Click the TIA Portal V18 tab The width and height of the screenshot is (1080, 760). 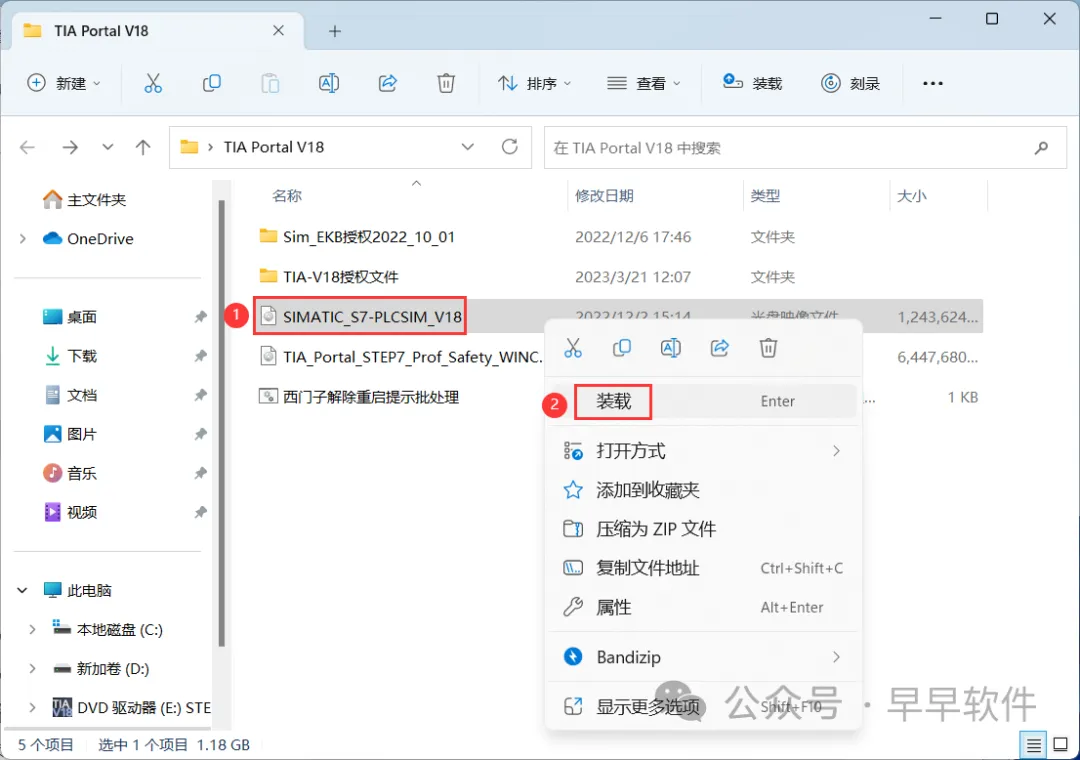(157, 31)
